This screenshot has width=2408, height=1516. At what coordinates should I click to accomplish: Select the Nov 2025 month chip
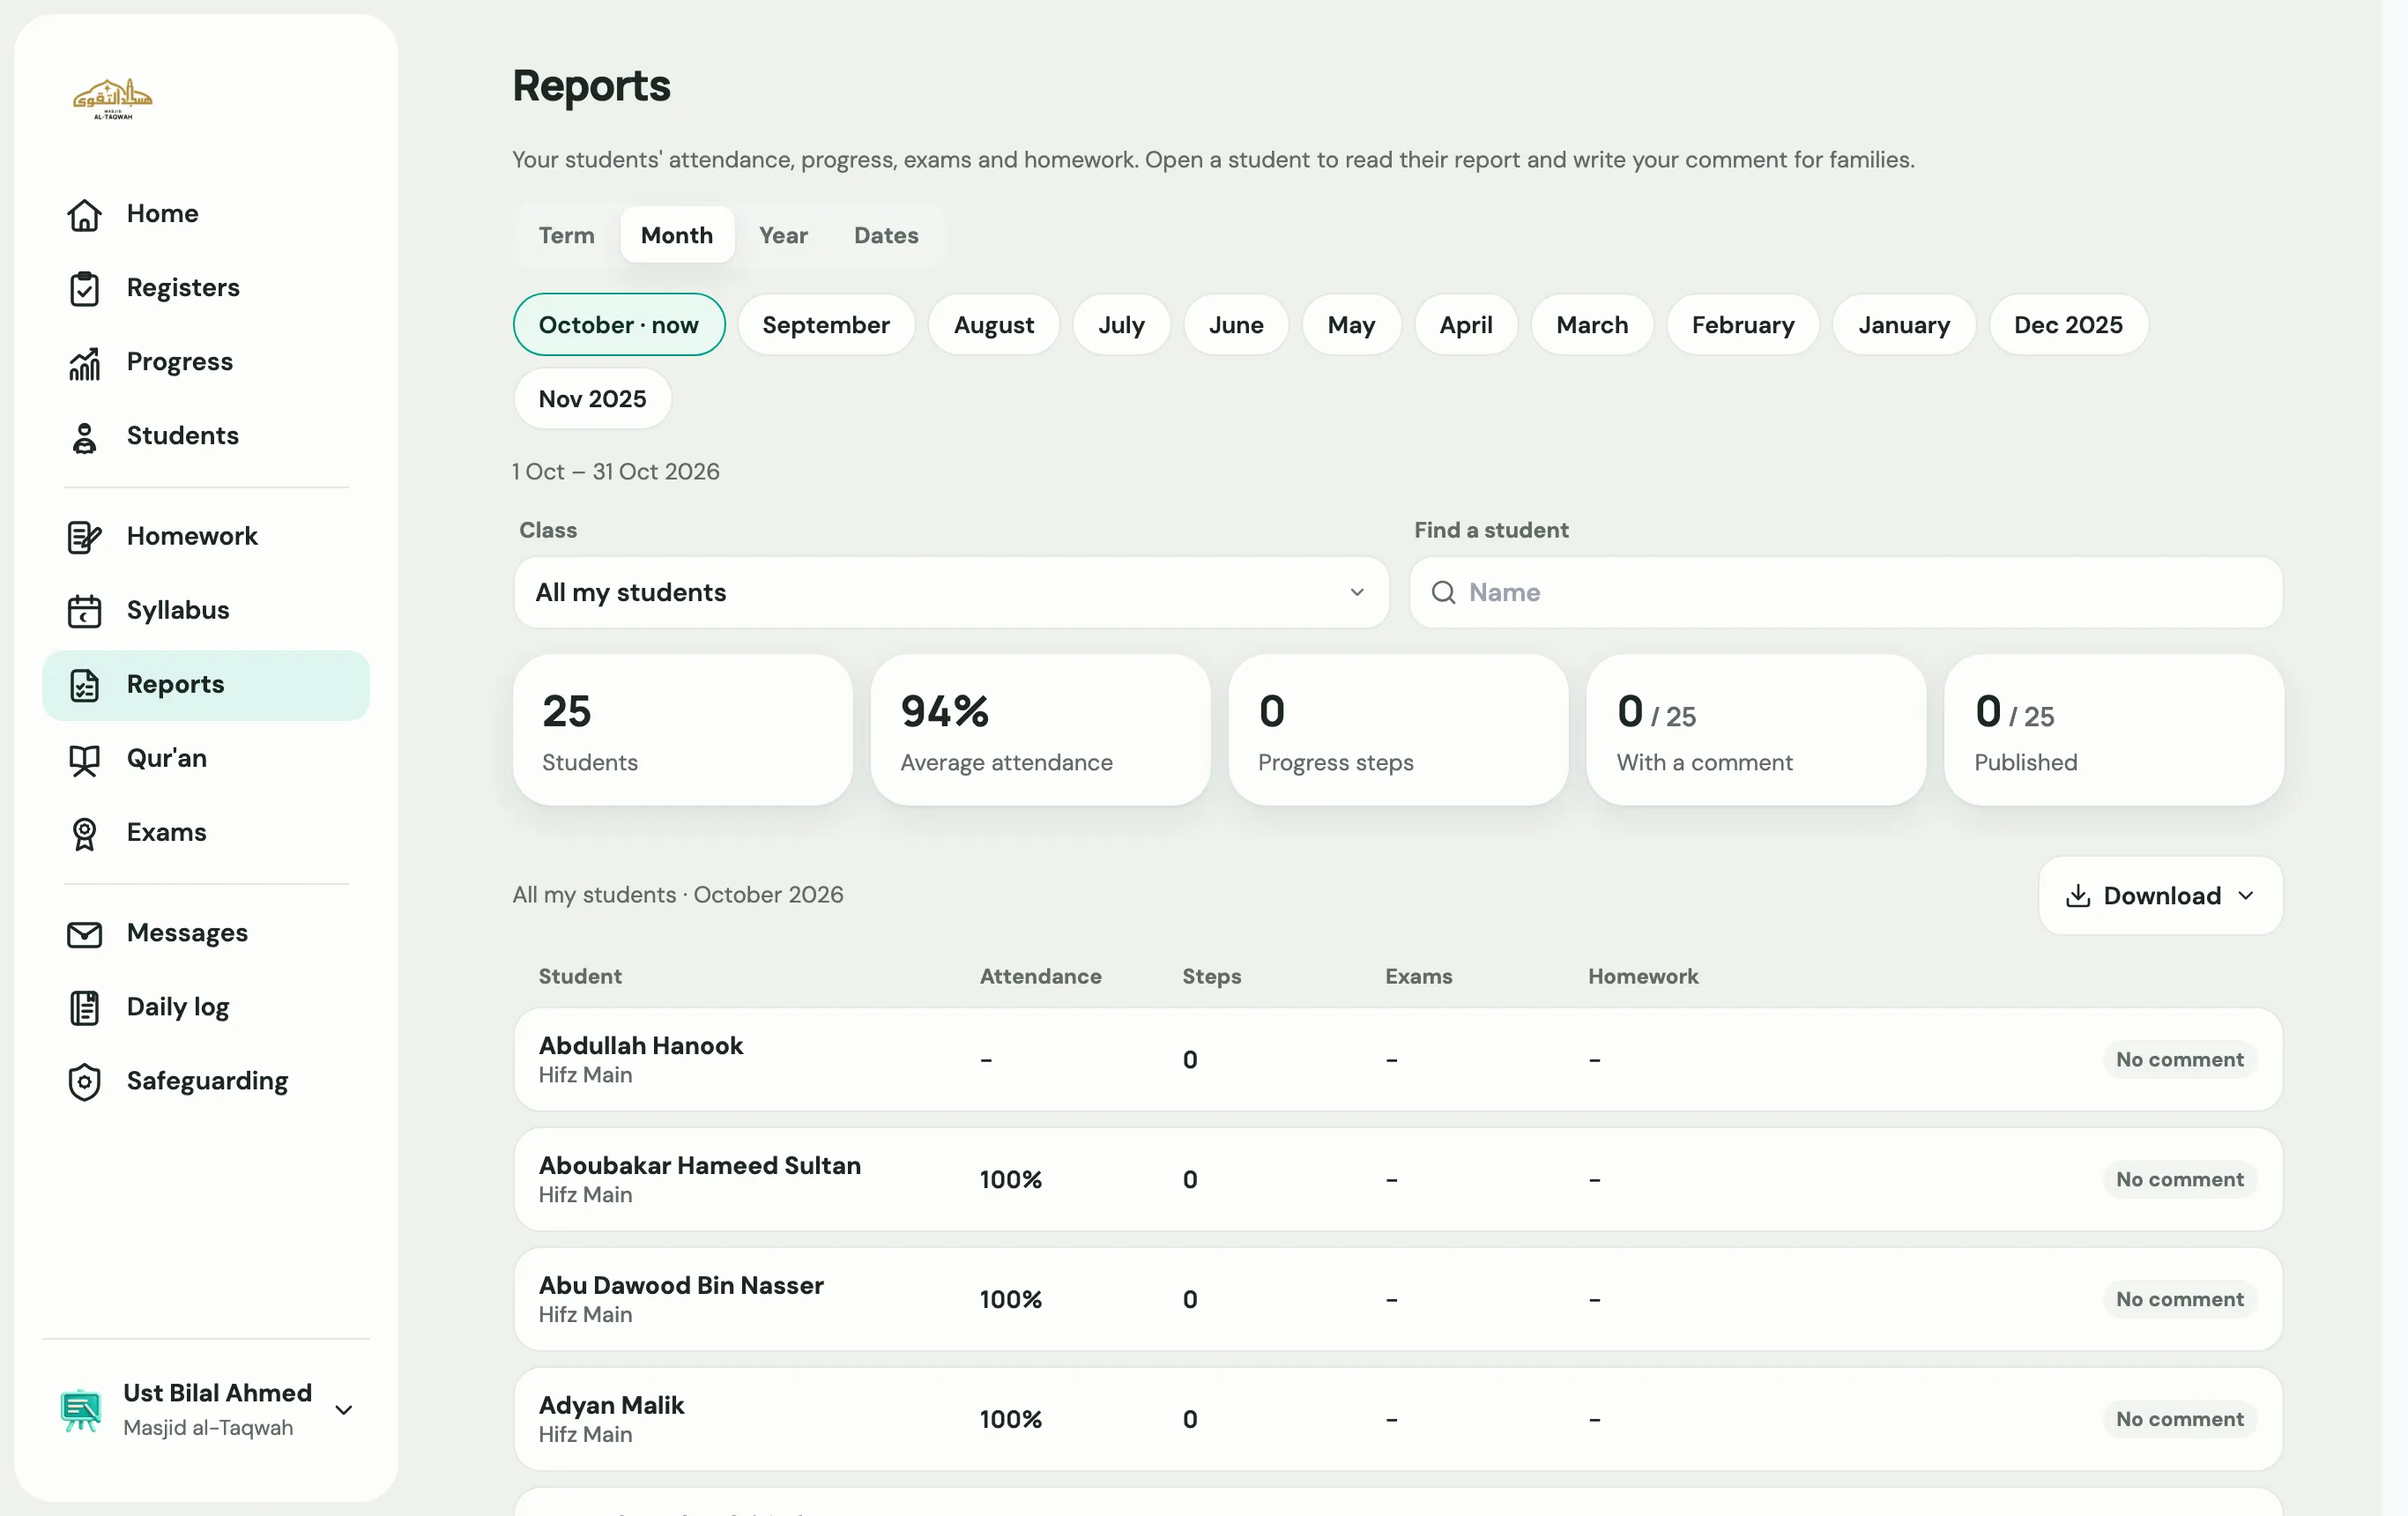[x=592, y=399]
